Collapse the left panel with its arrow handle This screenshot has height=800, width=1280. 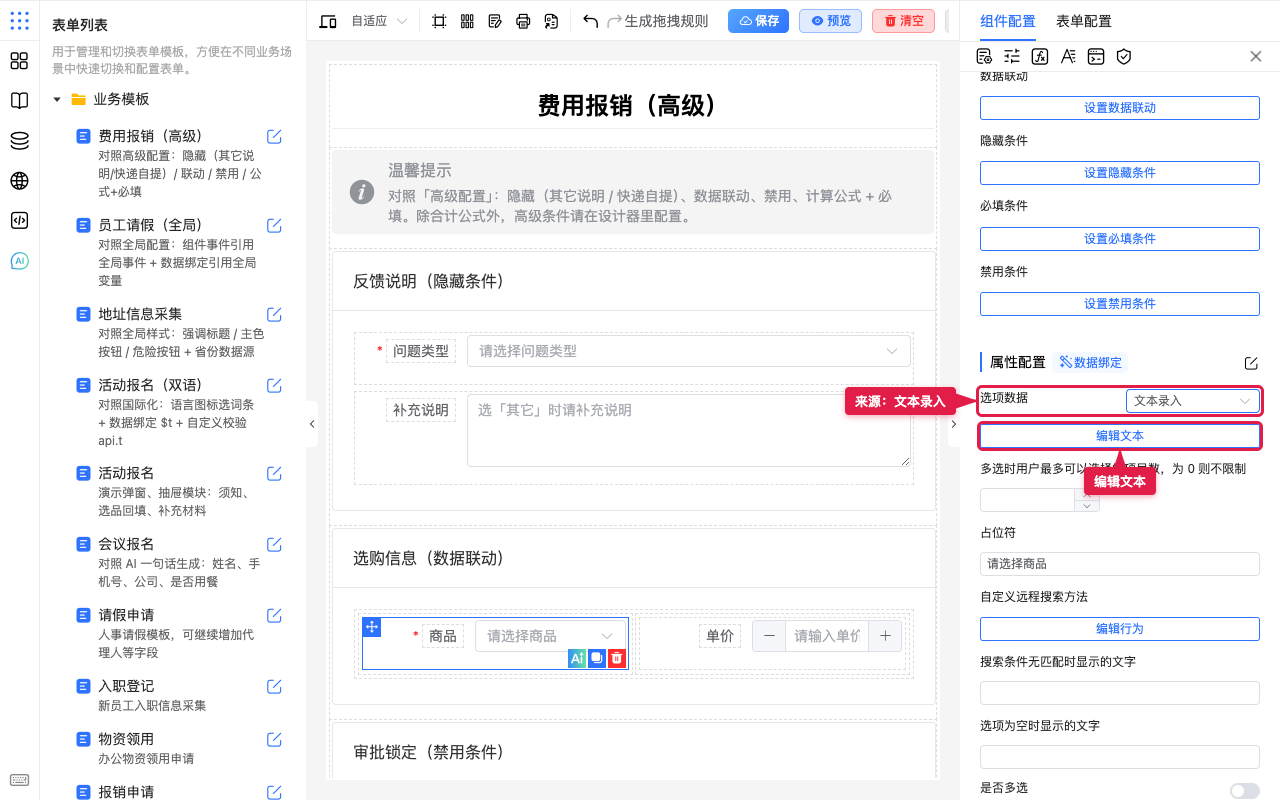tap(312, 424)
